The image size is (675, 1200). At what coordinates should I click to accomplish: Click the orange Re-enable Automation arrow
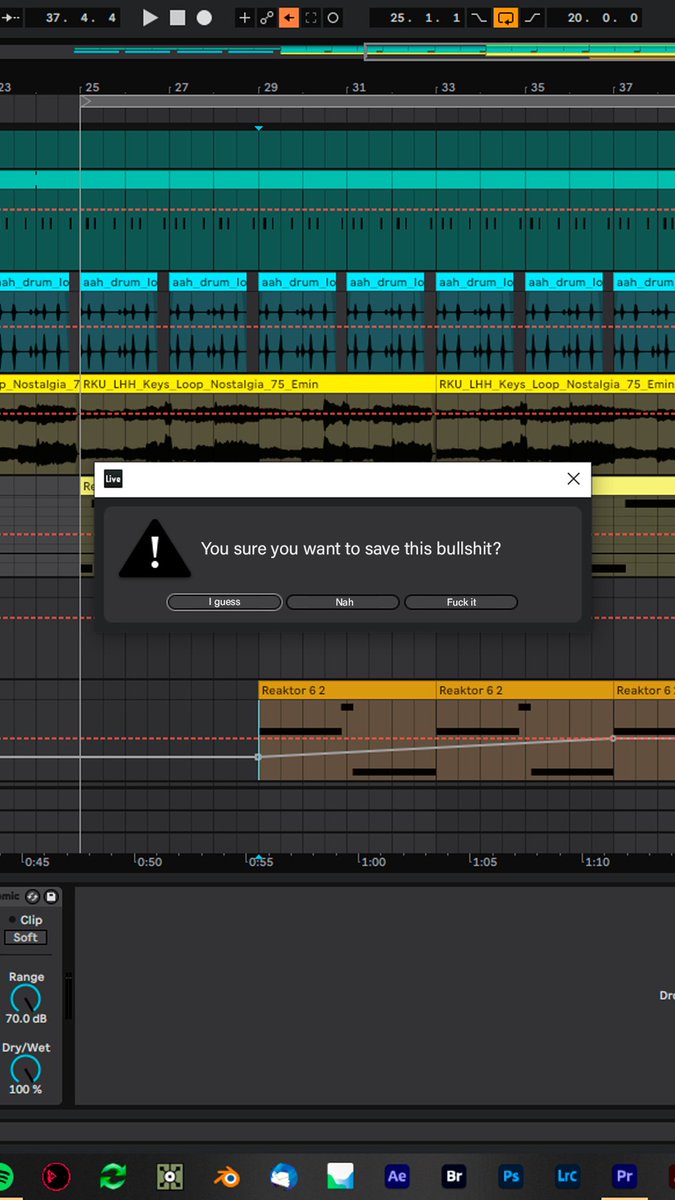point(289,18)
